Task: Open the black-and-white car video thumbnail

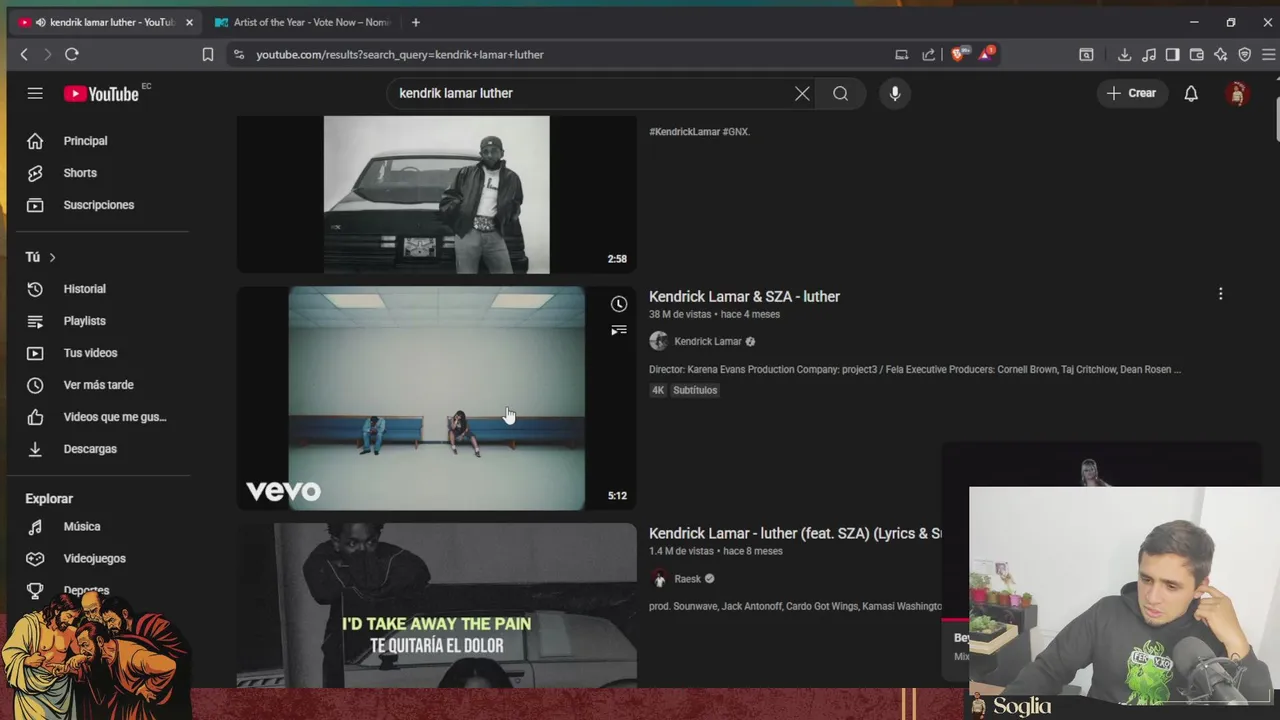Action: click(436, 194)
